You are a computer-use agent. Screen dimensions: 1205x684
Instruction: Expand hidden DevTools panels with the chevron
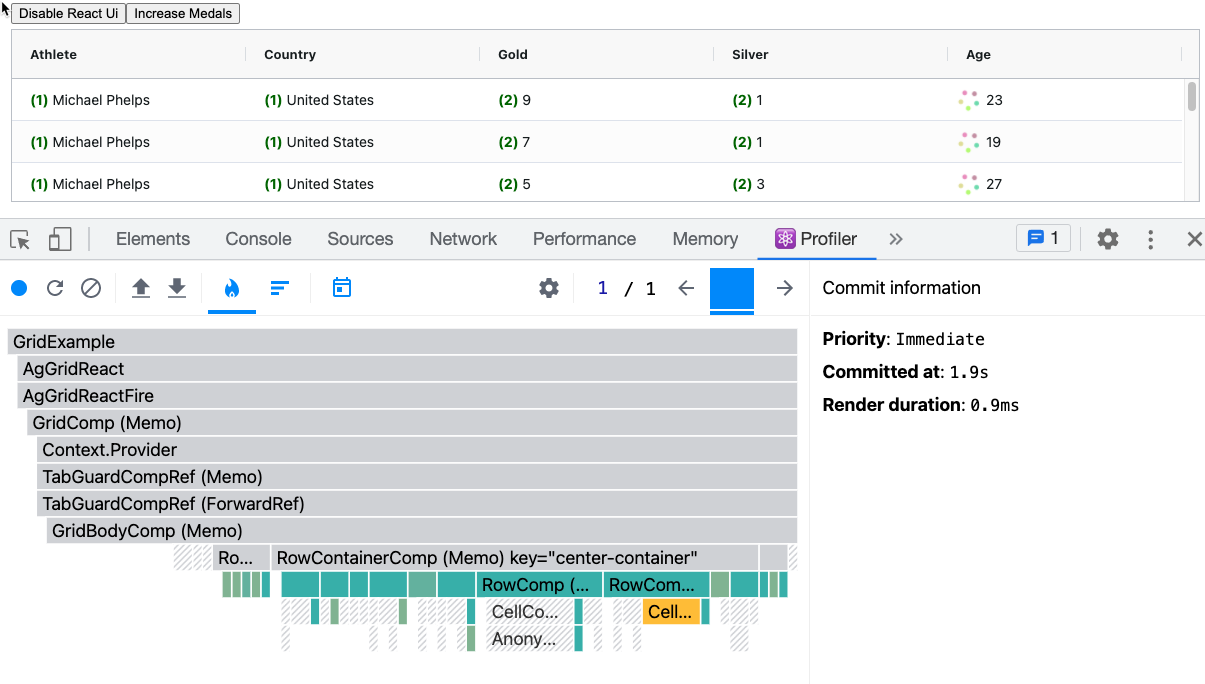pos(896,239)
